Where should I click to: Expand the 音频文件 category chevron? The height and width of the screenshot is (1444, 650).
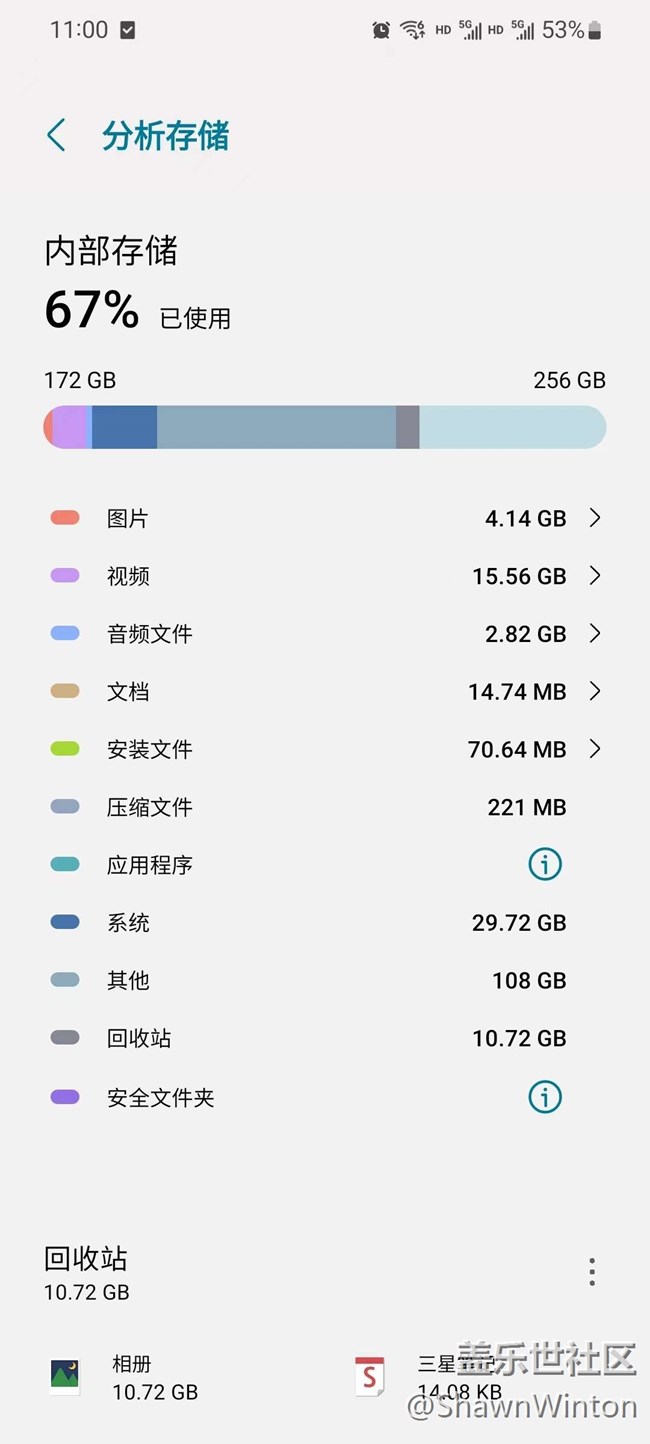(x=595, y=634)
